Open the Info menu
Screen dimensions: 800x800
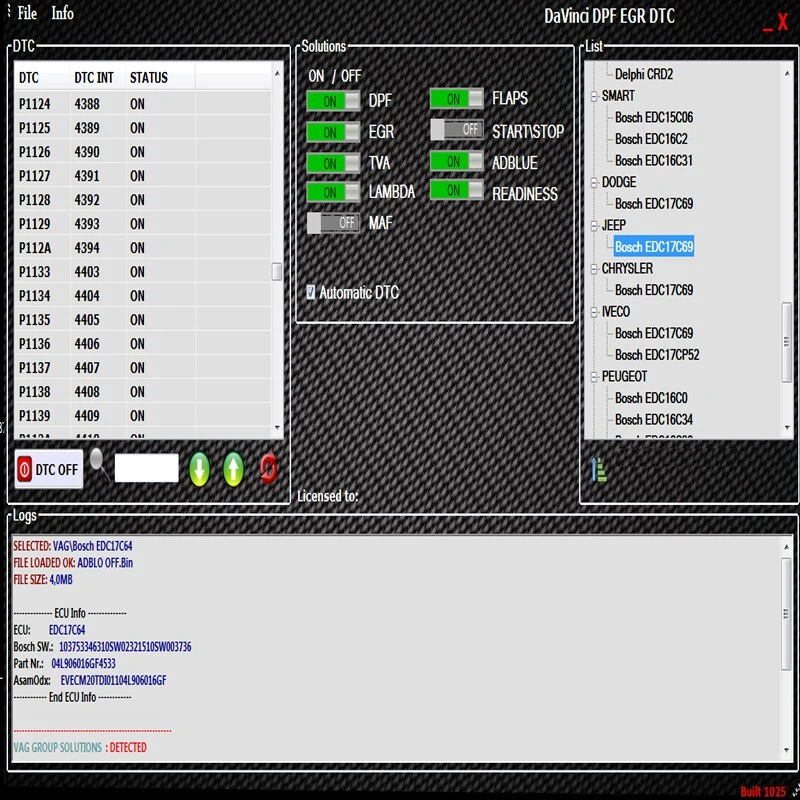[62, 13]
